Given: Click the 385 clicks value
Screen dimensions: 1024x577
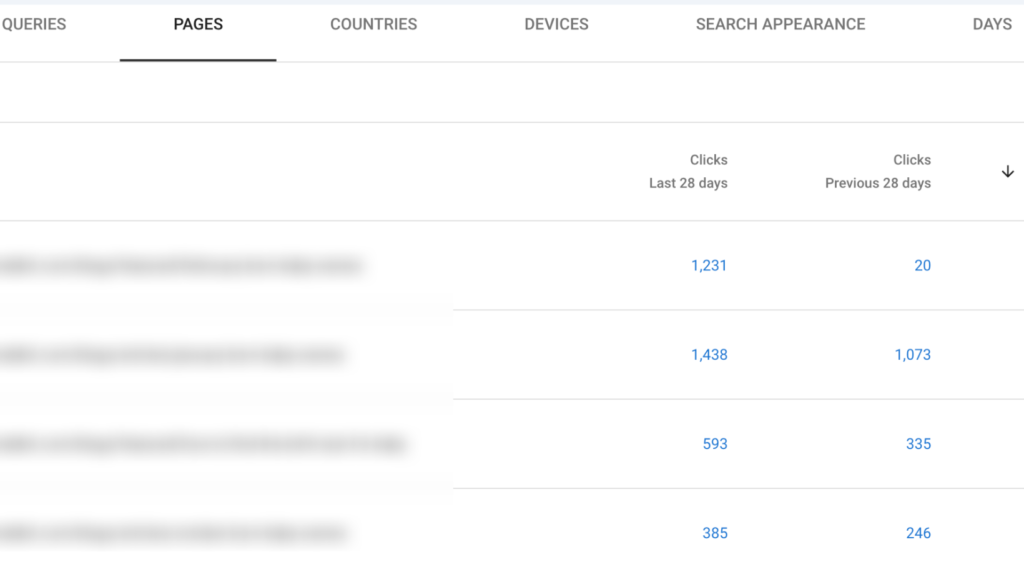Looking at the screenshot, I should (715, 533).
